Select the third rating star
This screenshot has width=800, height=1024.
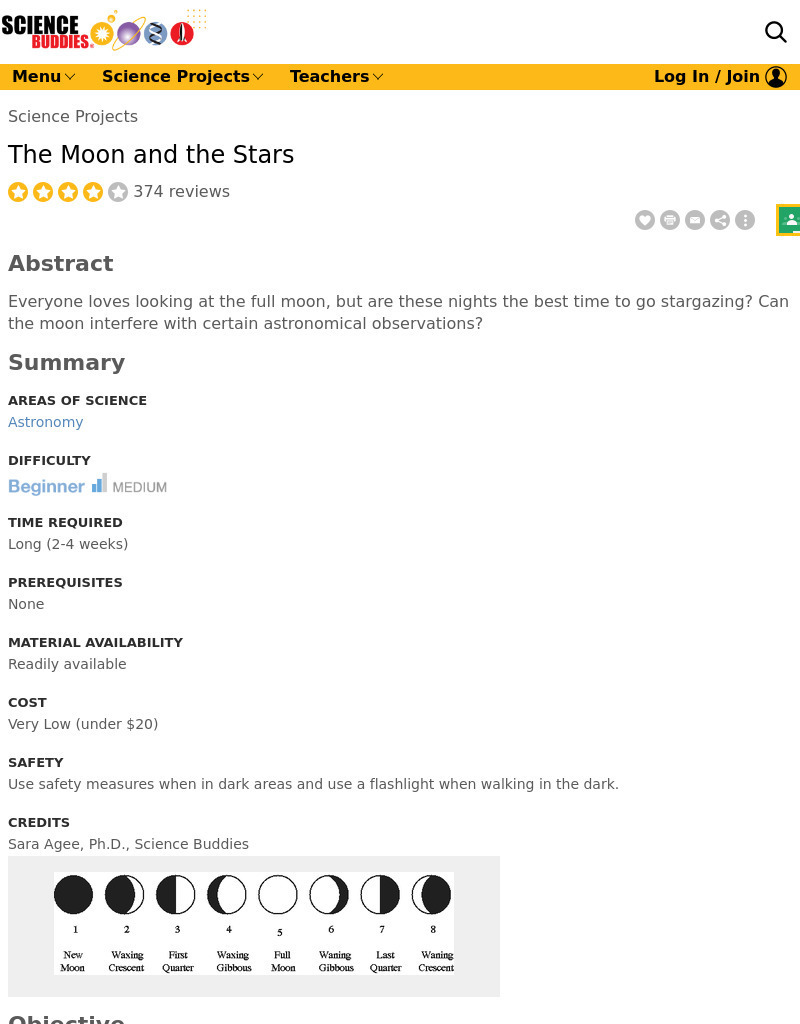[x=68, y=191]
